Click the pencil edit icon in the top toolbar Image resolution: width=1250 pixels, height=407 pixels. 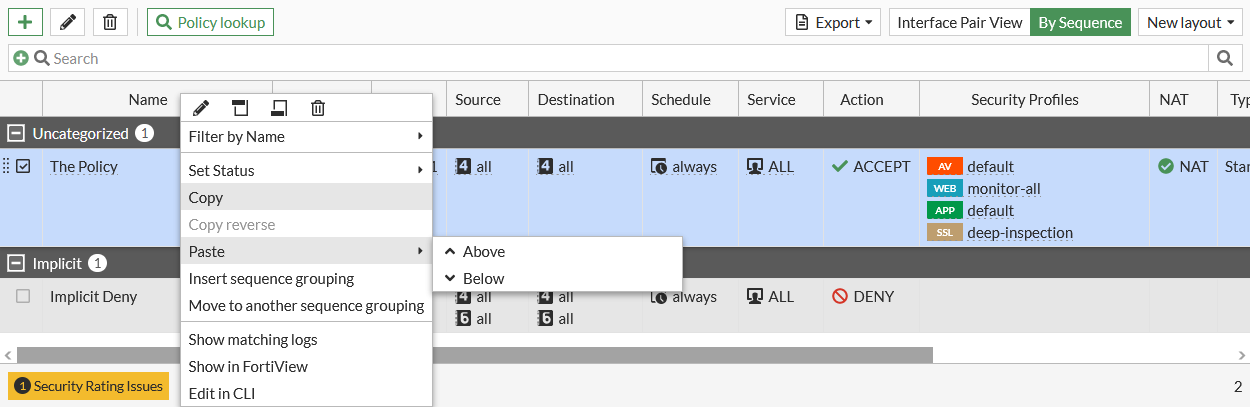click(x=67, y=22)
